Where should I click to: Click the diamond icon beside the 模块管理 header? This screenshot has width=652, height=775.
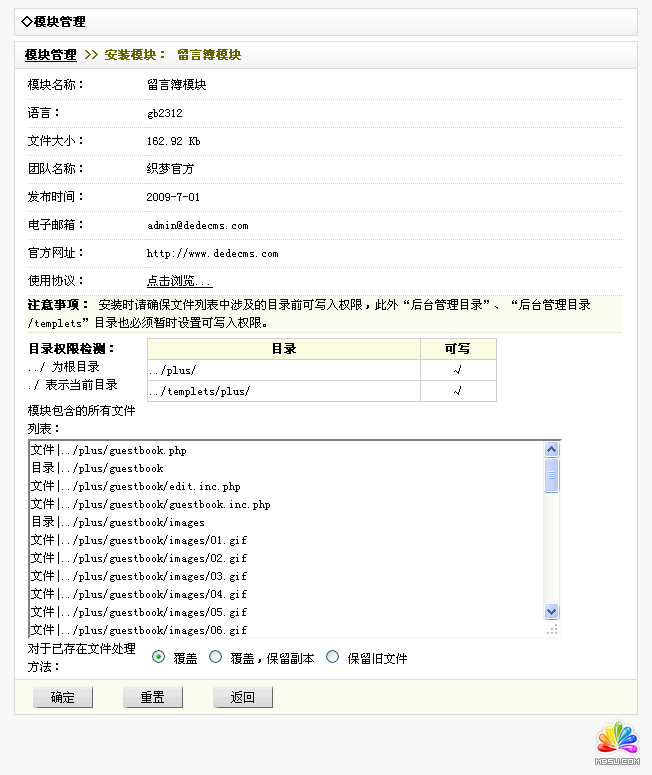coord(26,21)
